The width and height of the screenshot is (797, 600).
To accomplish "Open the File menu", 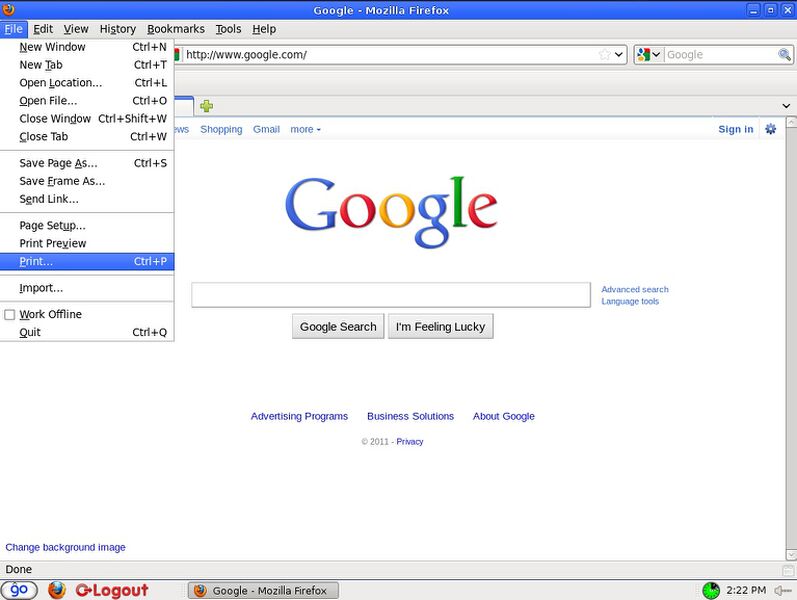I will coord(14,29).
